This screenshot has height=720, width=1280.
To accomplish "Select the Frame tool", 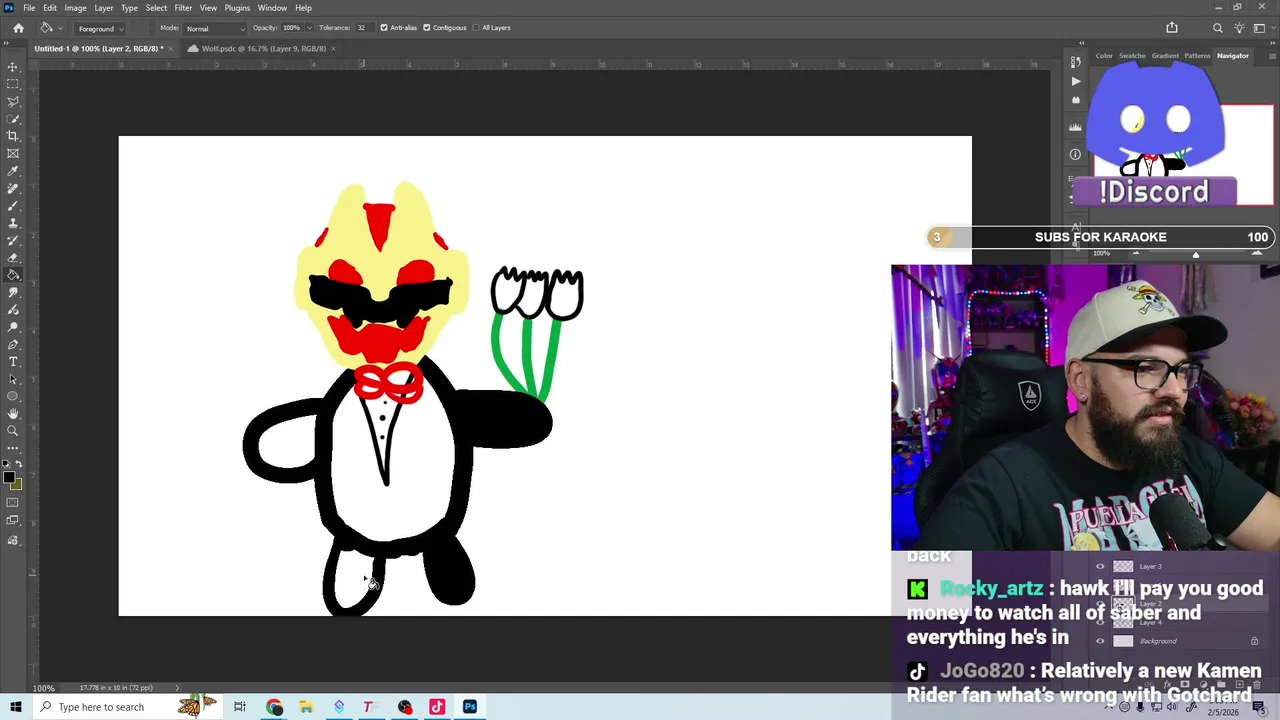I will [x=13, y=153].
